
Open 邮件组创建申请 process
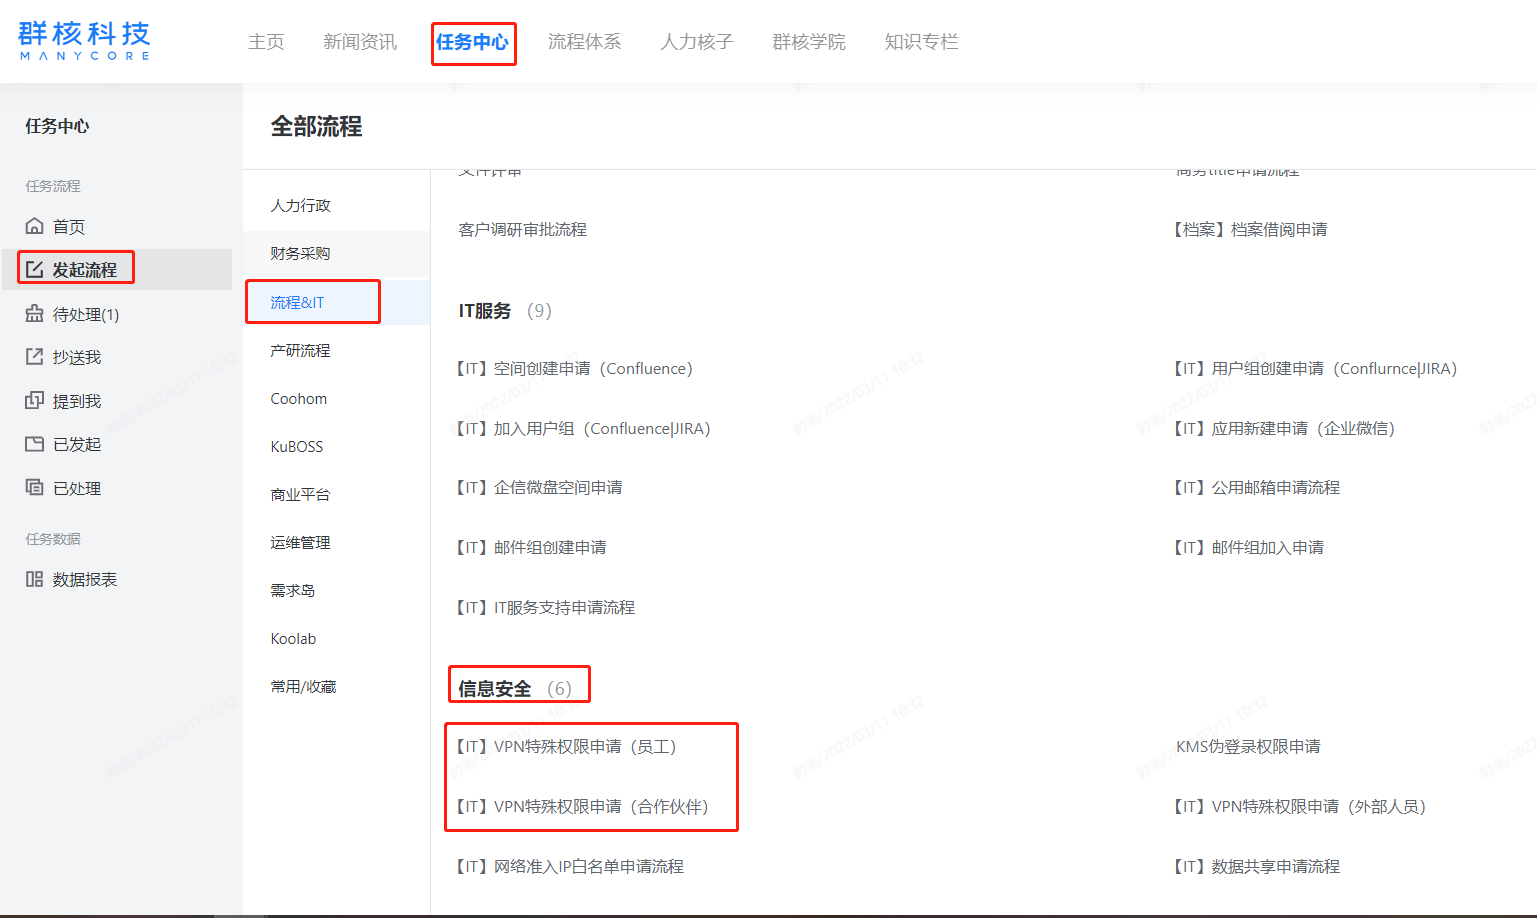[531, 547]
